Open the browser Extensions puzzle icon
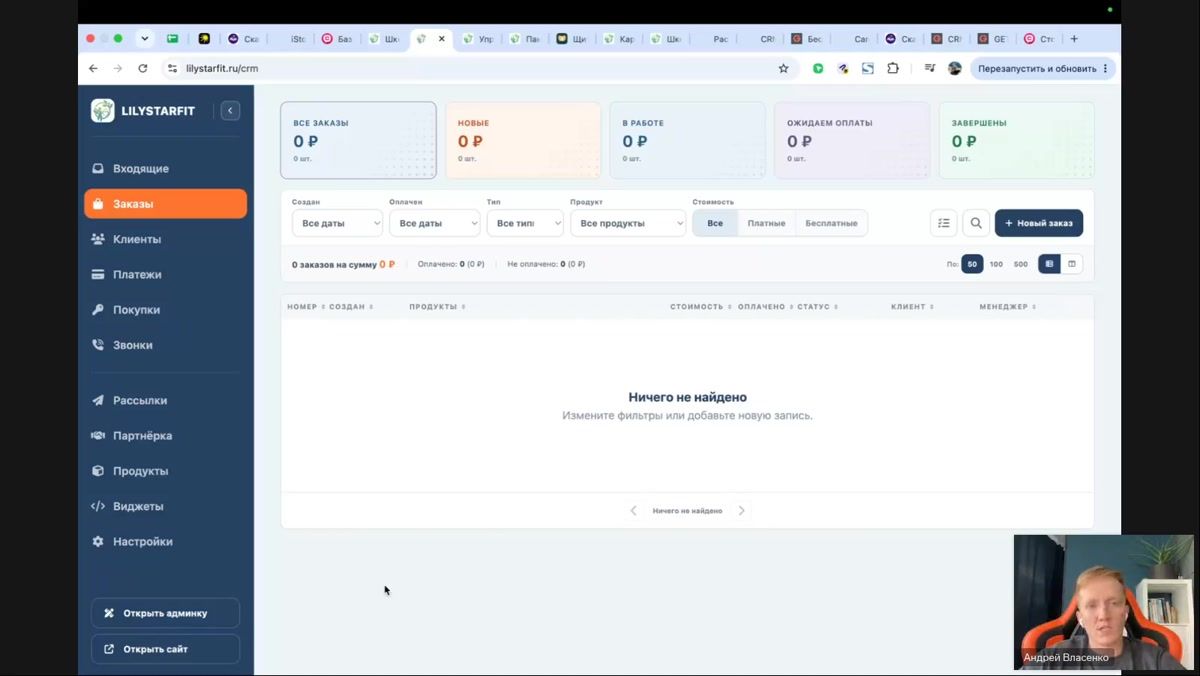The width and height of the screenshot is (1200, 676). coord(893,69)
